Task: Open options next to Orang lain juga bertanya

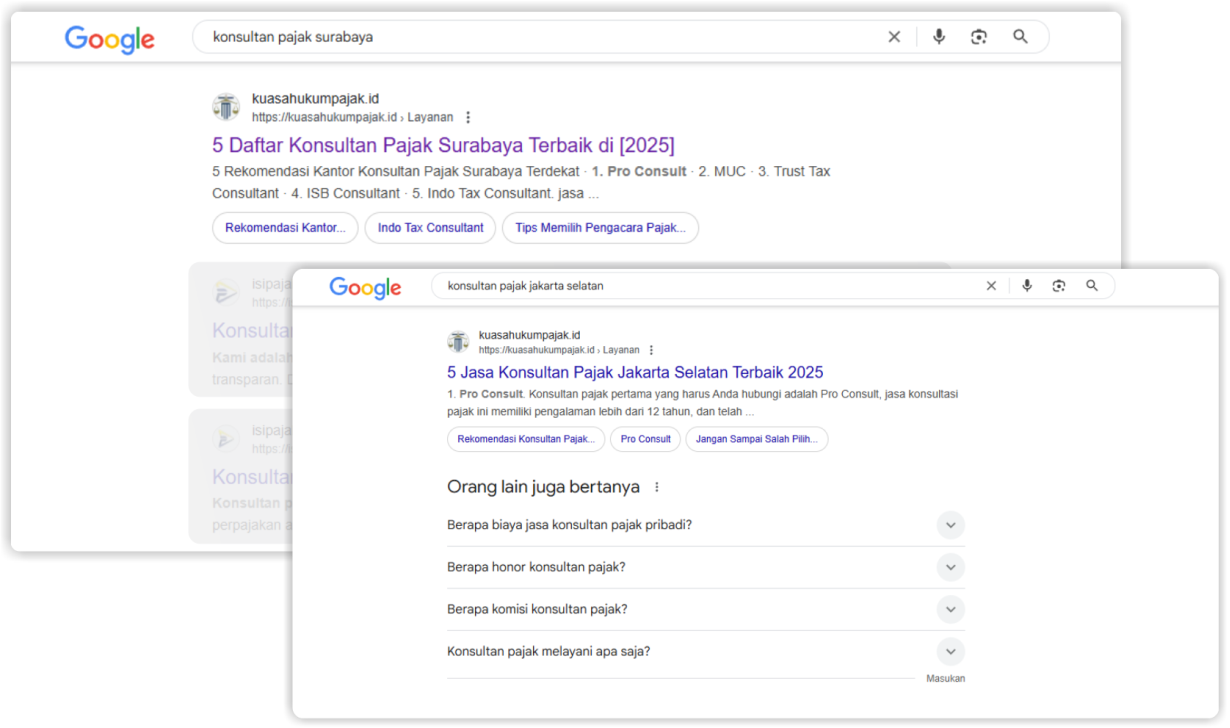Action: point(657,487)
